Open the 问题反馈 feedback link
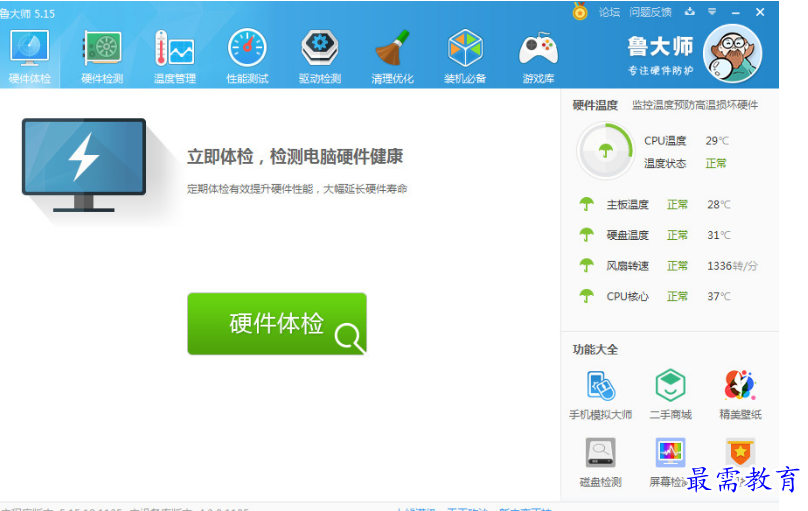Screen dimensions: 808x511 (650, 12)
